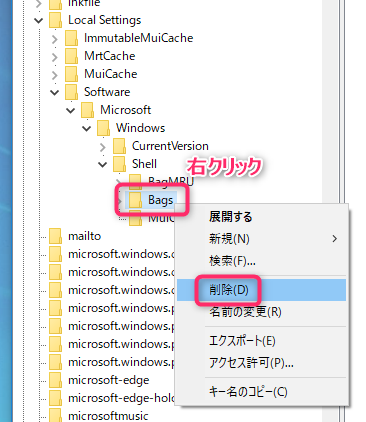Select the Windows key in the tree
Screen dimensions: 366x422
point(140,128)
